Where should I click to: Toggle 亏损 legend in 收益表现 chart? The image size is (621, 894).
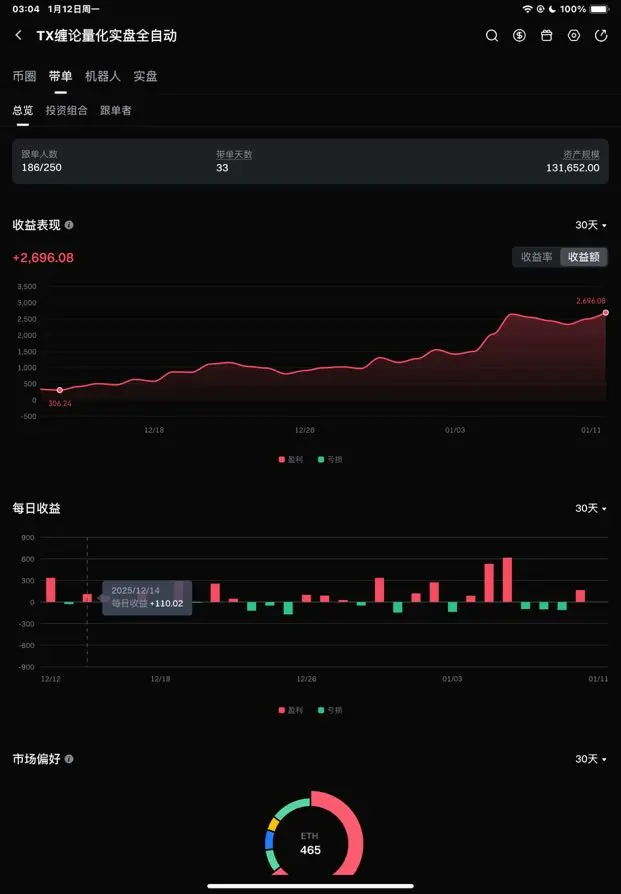click(330, 460)
